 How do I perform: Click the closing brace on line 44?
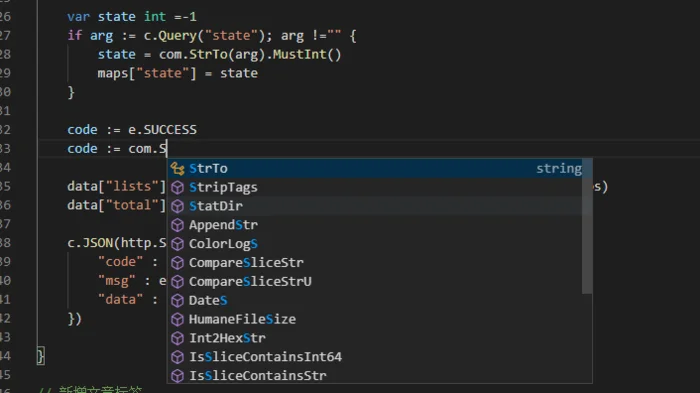(x=41, y=356)
